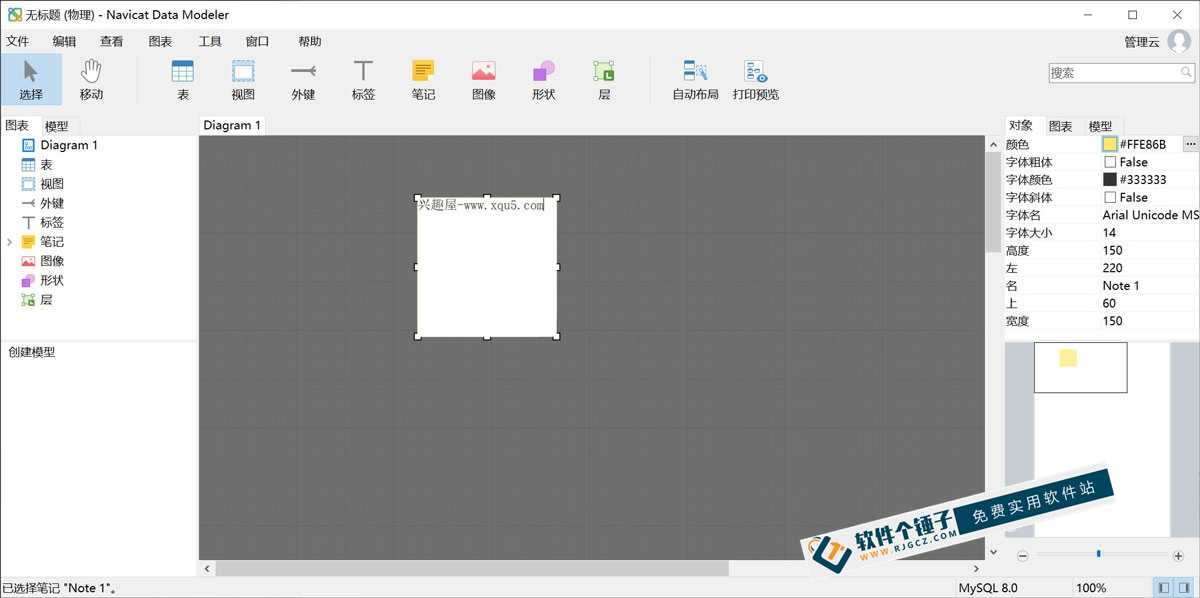Select the 标签 (Label) tool
This screenshot has width=1200, height=598.
[363, 79]
